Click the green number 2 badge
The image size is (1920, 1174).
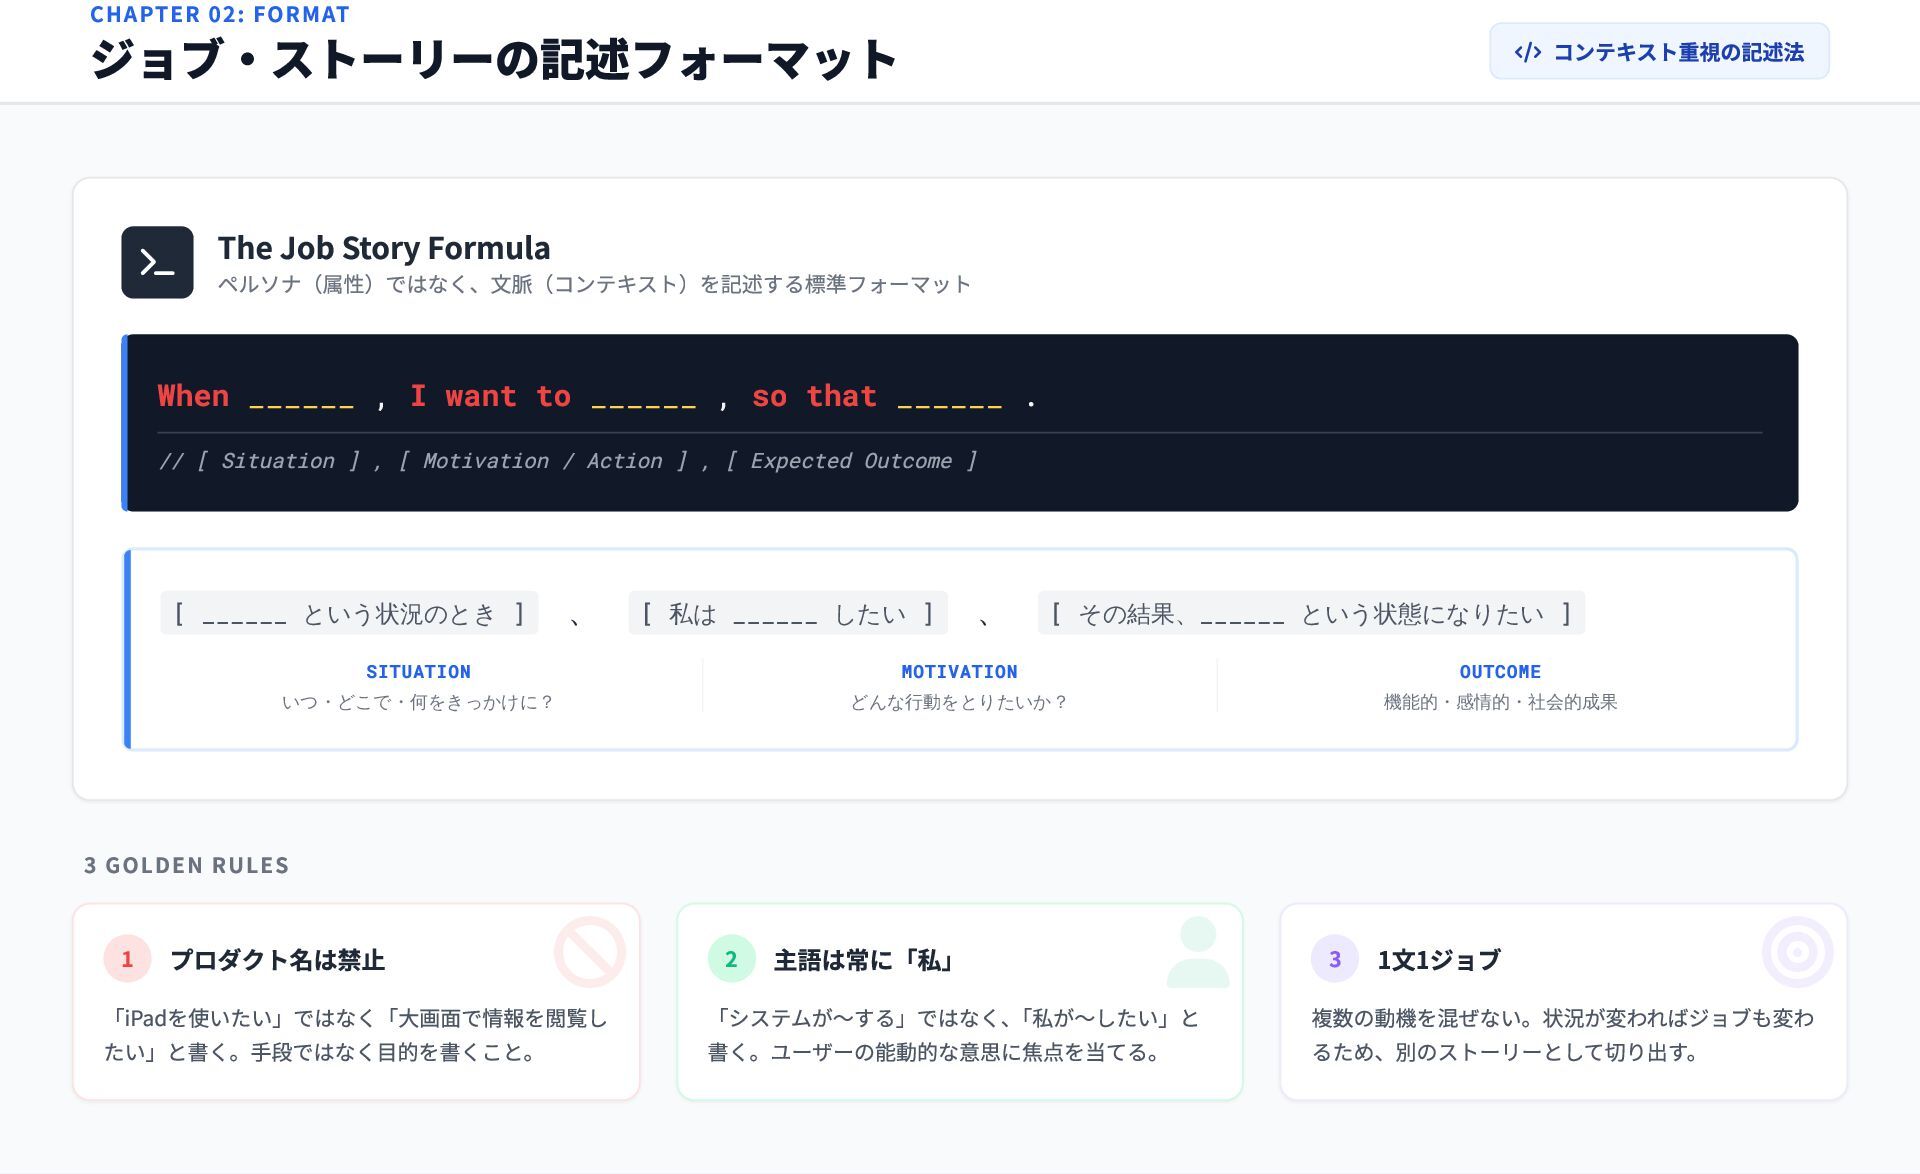tap(731, 959)
